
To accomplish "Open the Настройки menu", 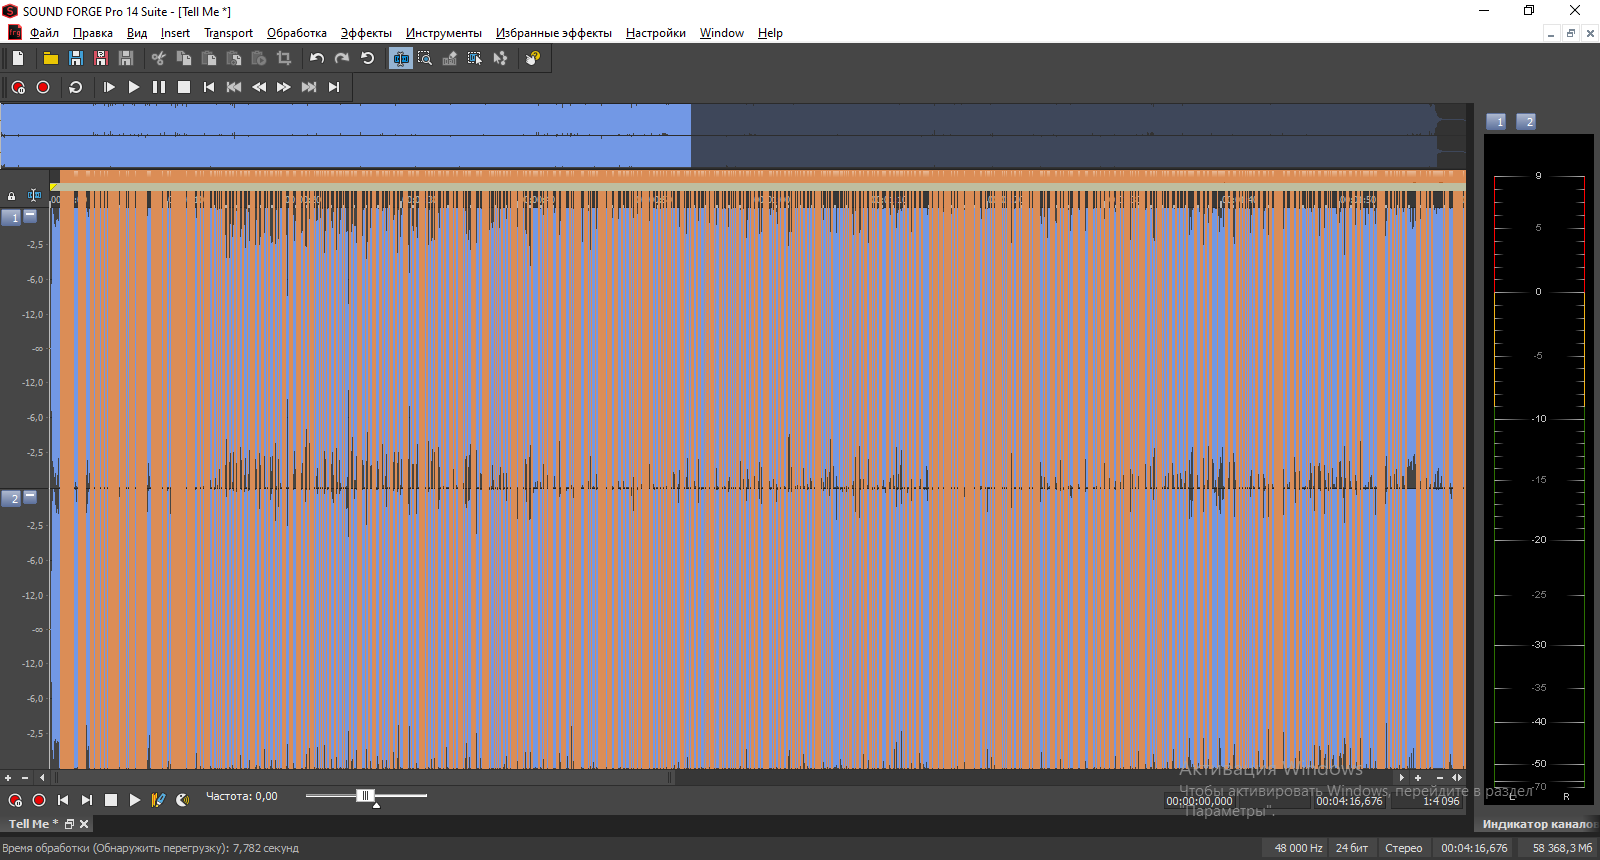I will [x=656, y=33].
